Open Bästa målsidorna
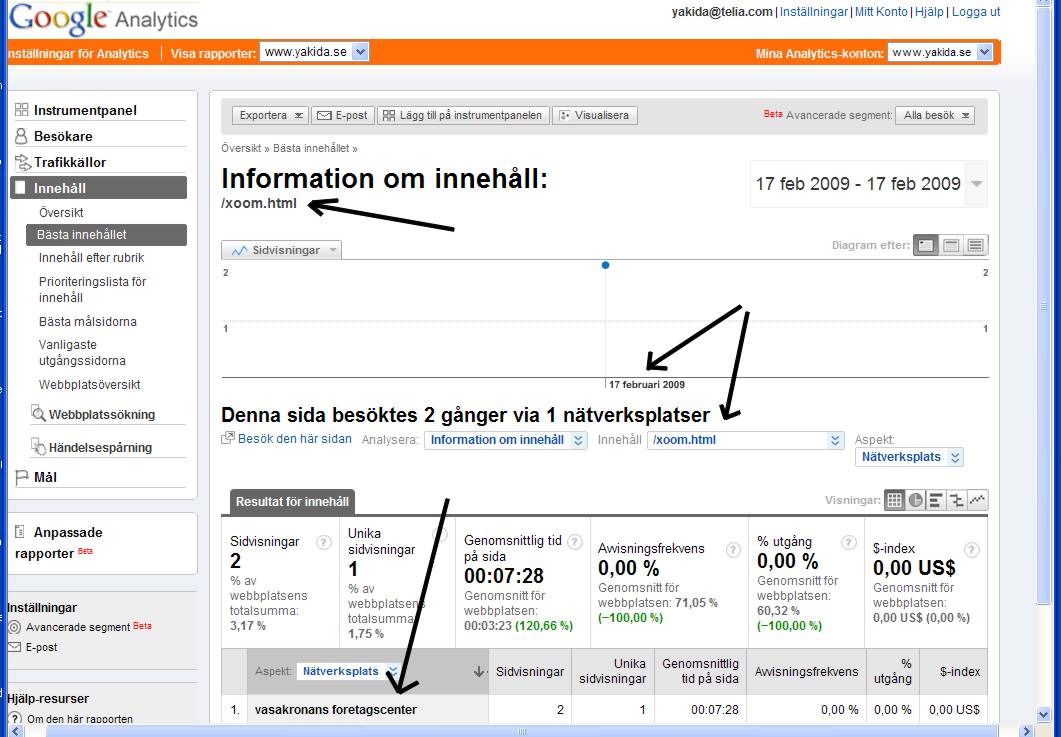This screenshot has width=1061, height=737. pyautogui.click(x=88, y=321)
